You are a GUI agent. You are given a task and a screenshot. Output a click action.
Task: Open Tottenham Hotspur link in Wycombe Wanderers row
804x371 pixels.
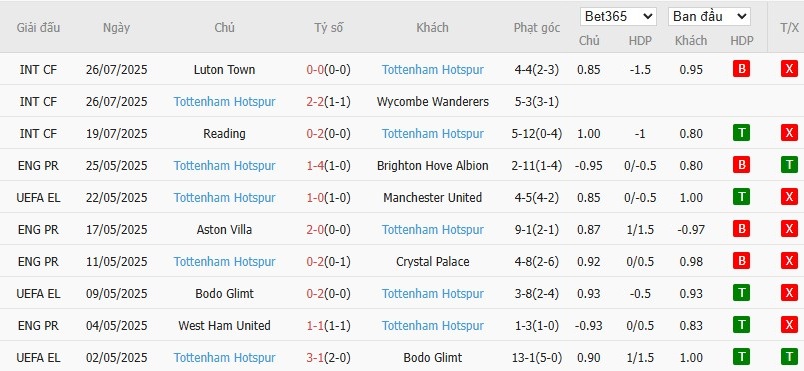pos(225,101)
